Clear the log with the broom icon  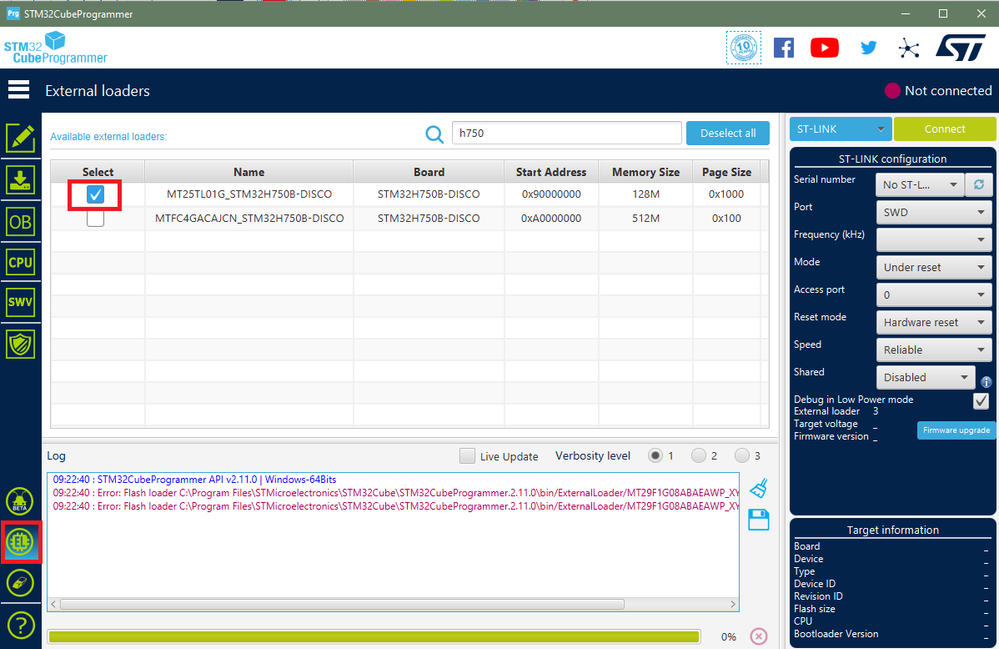pyautogui.click(x=759, y=489)
